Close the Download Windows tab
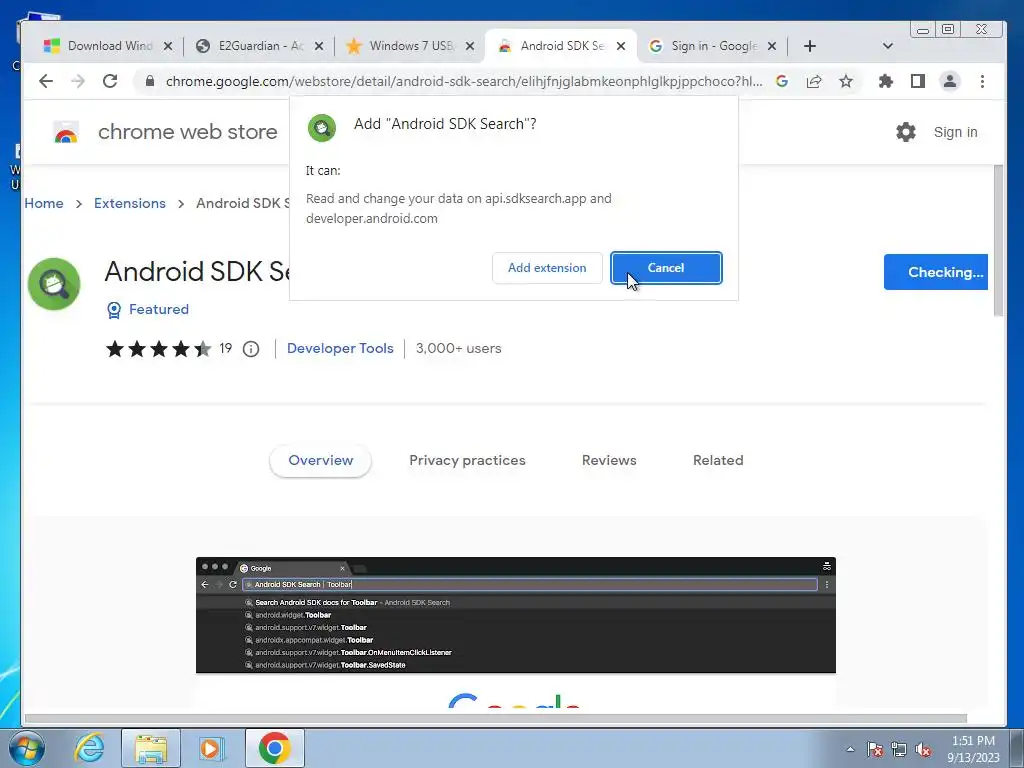This screenshot has width=1024, height=768. pyautogui.click(x=168, y=46)
